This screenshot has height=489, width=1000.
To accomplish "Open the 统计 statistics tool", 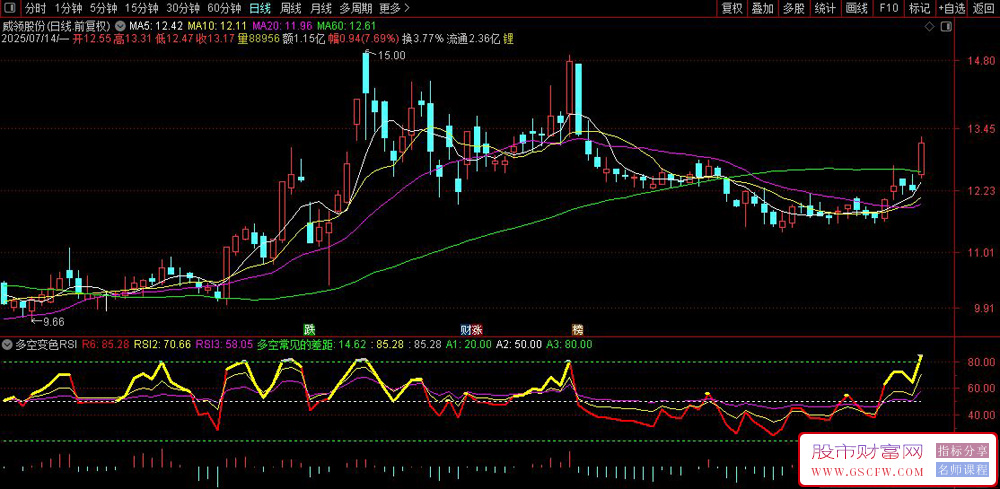I will [x=825, y=8].
